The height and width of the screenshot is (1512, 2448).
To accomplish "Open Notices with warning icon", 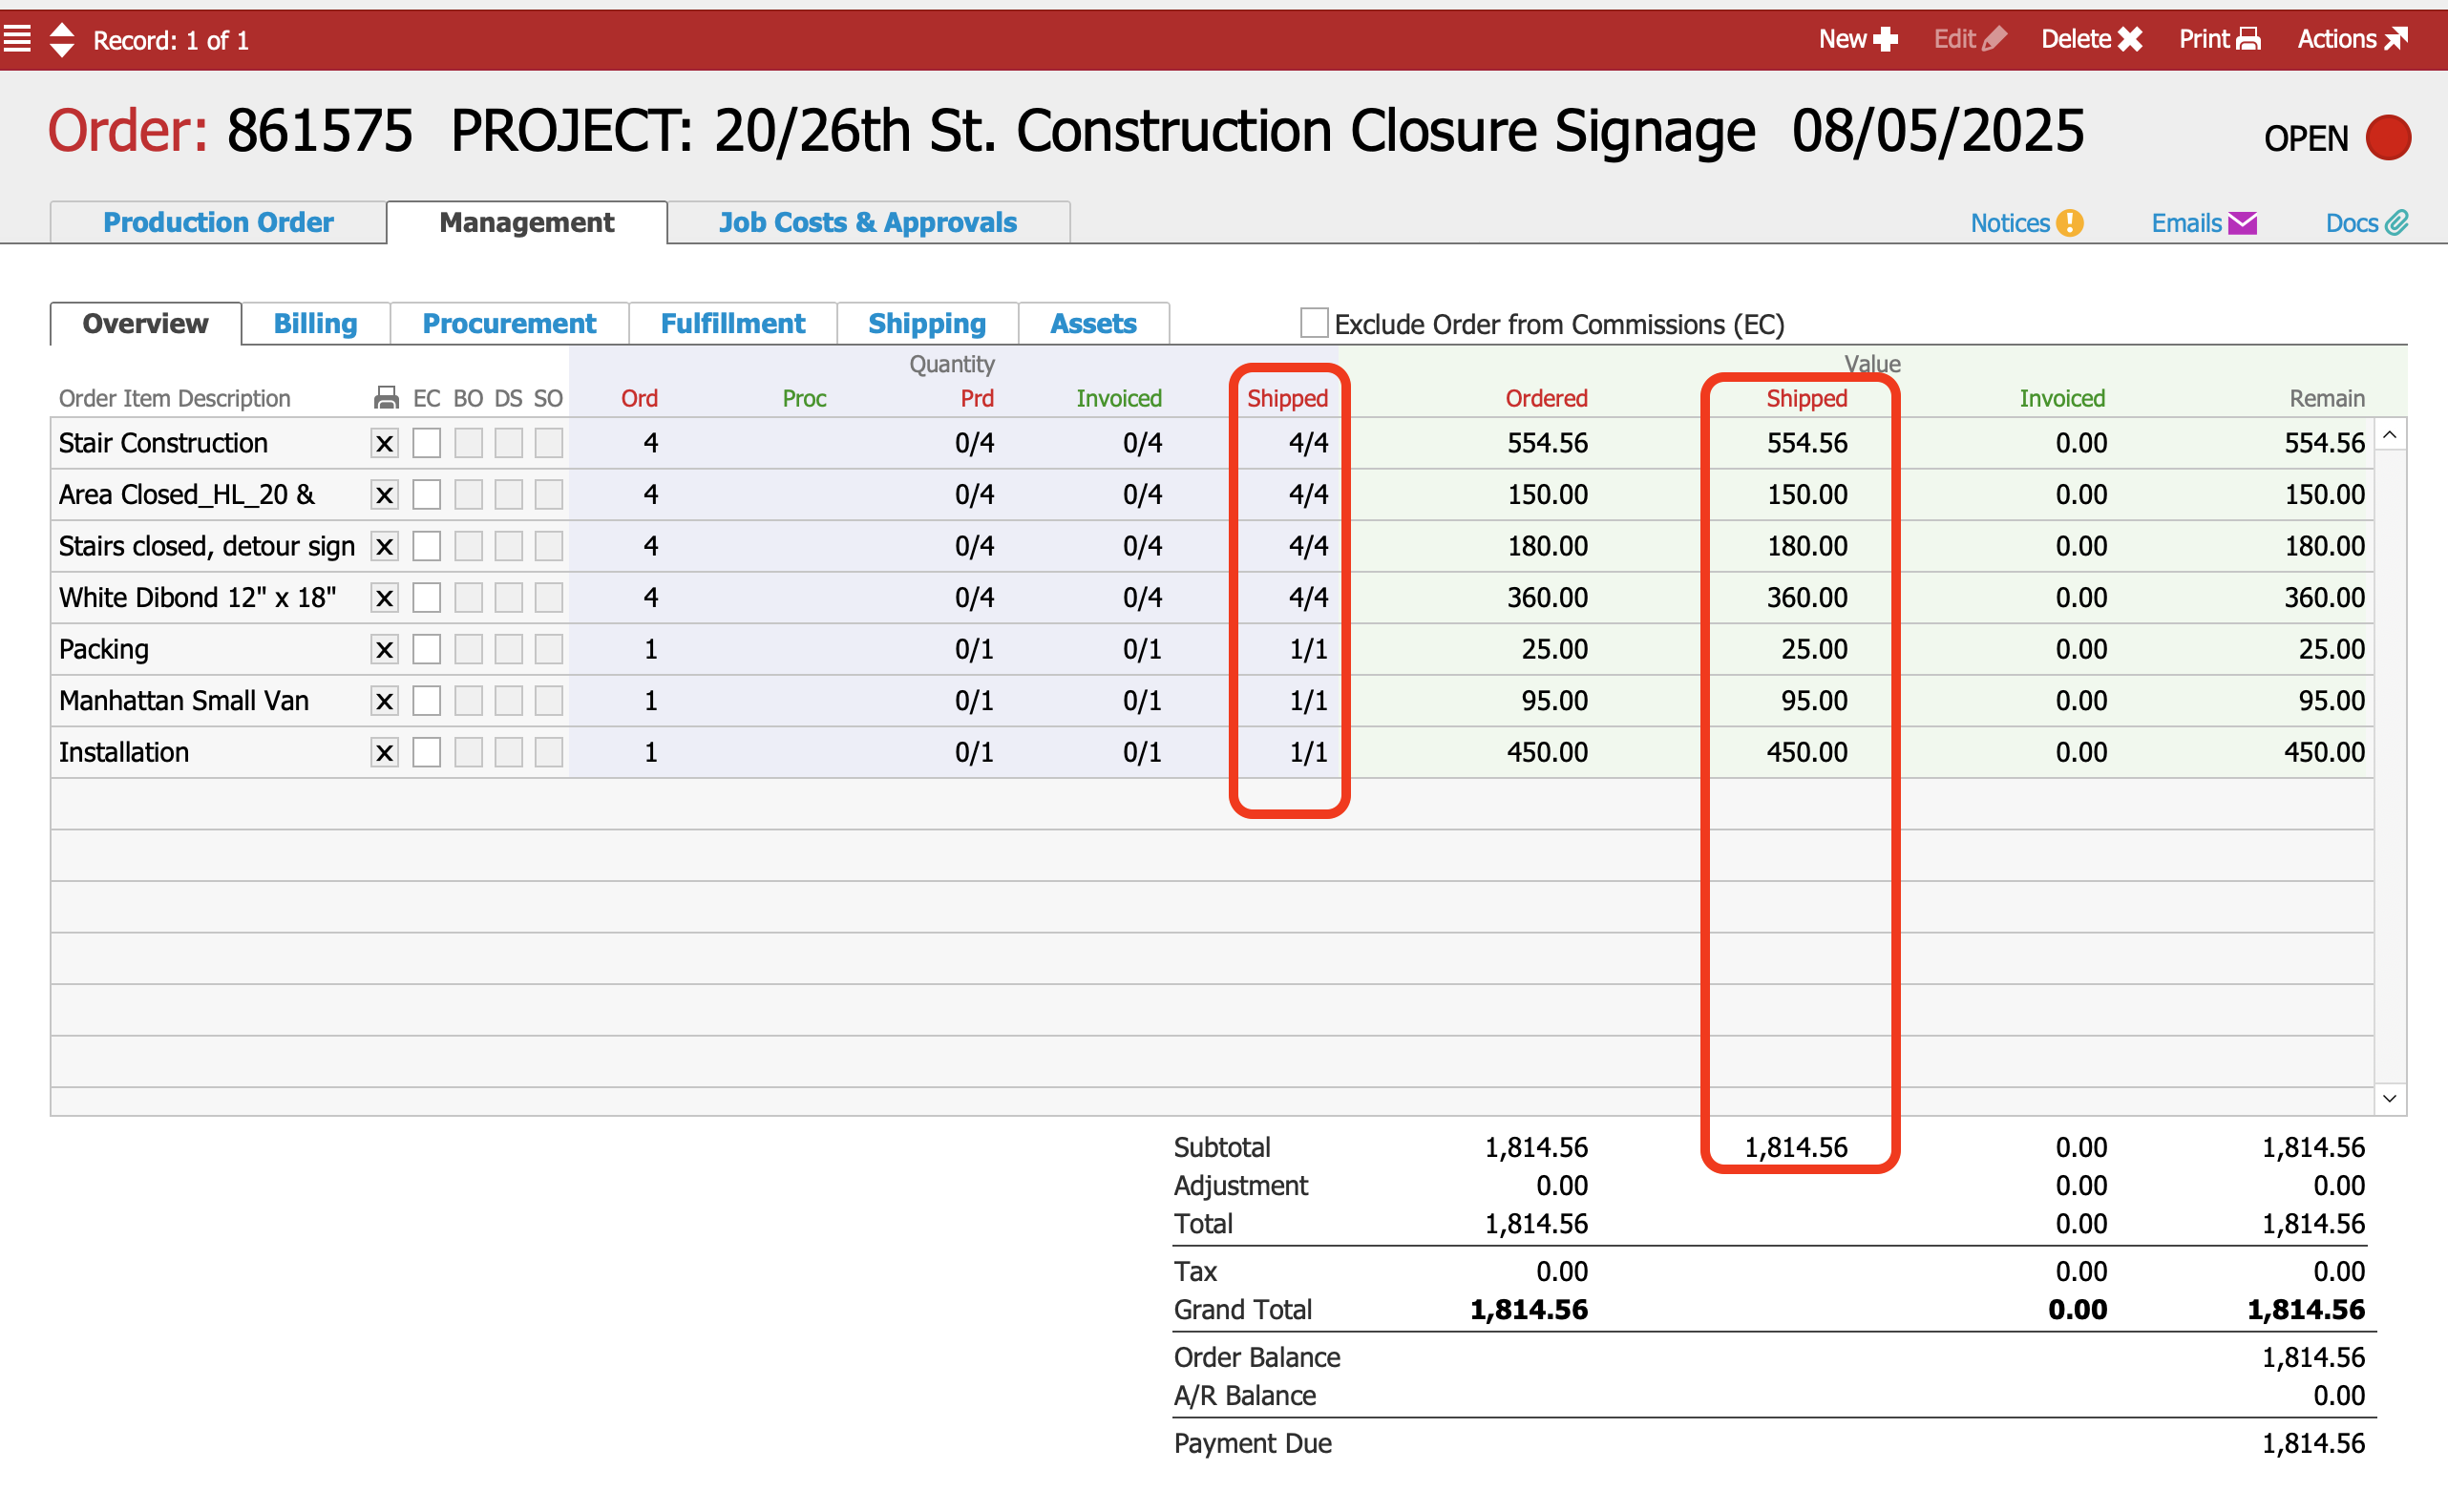I will pos(2026,223).
